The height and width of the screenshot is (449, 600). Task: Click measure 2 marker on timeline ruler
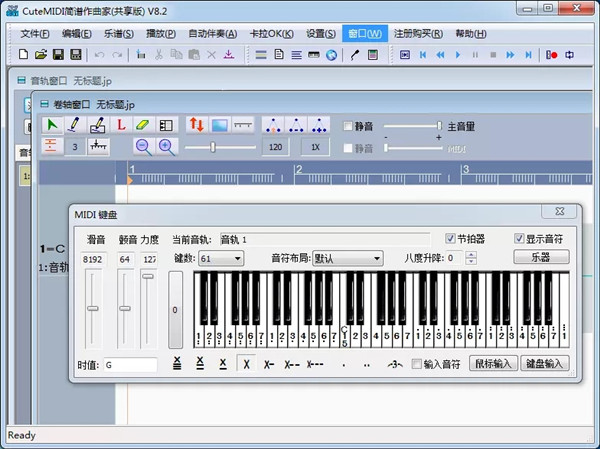tap(299, 169)
